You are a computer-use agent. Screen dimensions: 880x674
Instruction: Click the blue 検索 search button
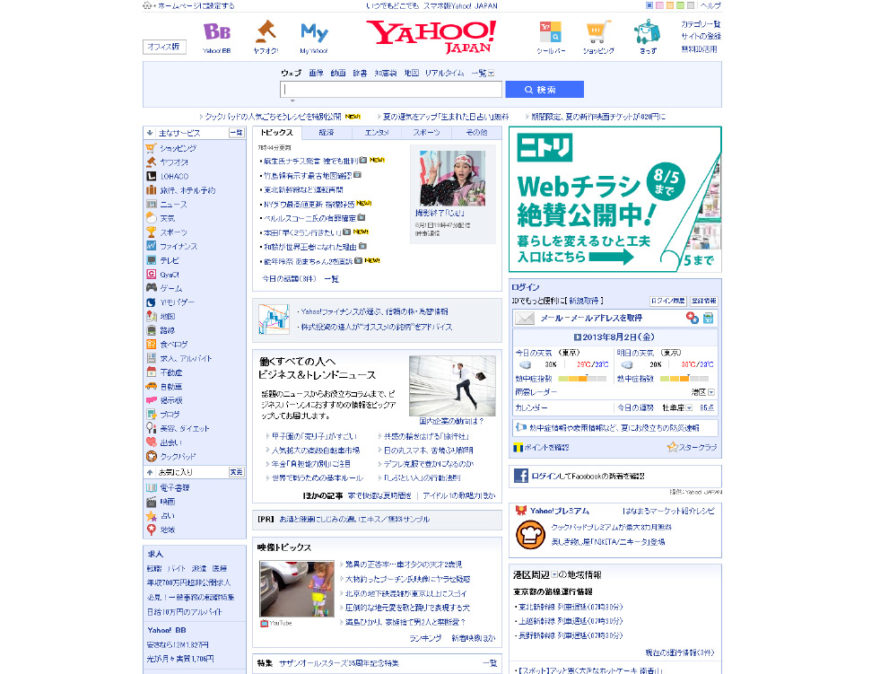(x=544, y=90)
